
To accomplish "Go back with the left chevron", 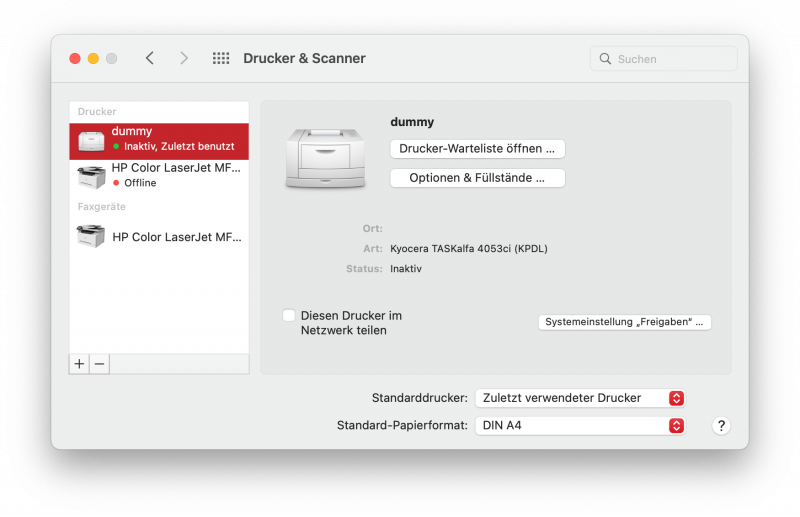I will (x=149, y=58).
